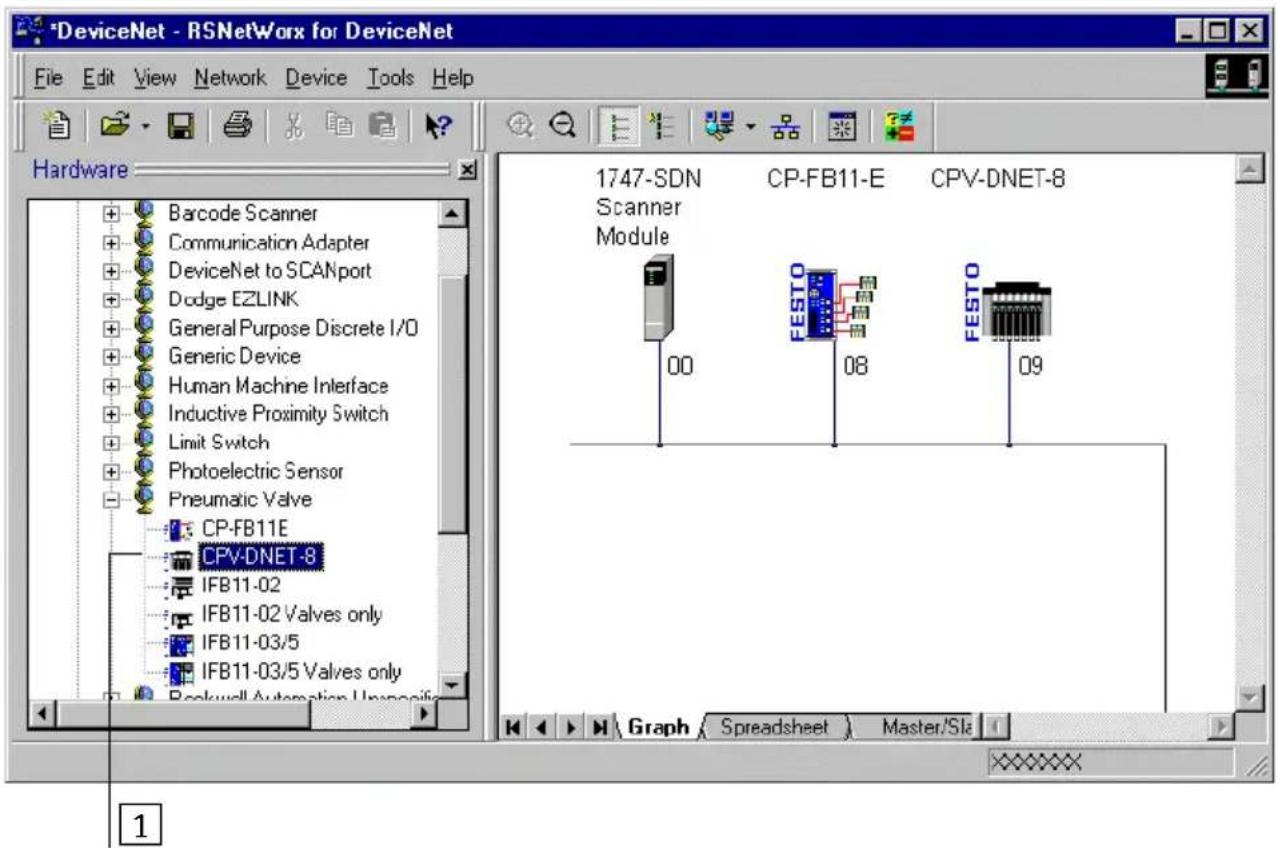Open the Help menu
This screenshot has height=848, width=1278.
pyautogui.click(x=453, y=77)
